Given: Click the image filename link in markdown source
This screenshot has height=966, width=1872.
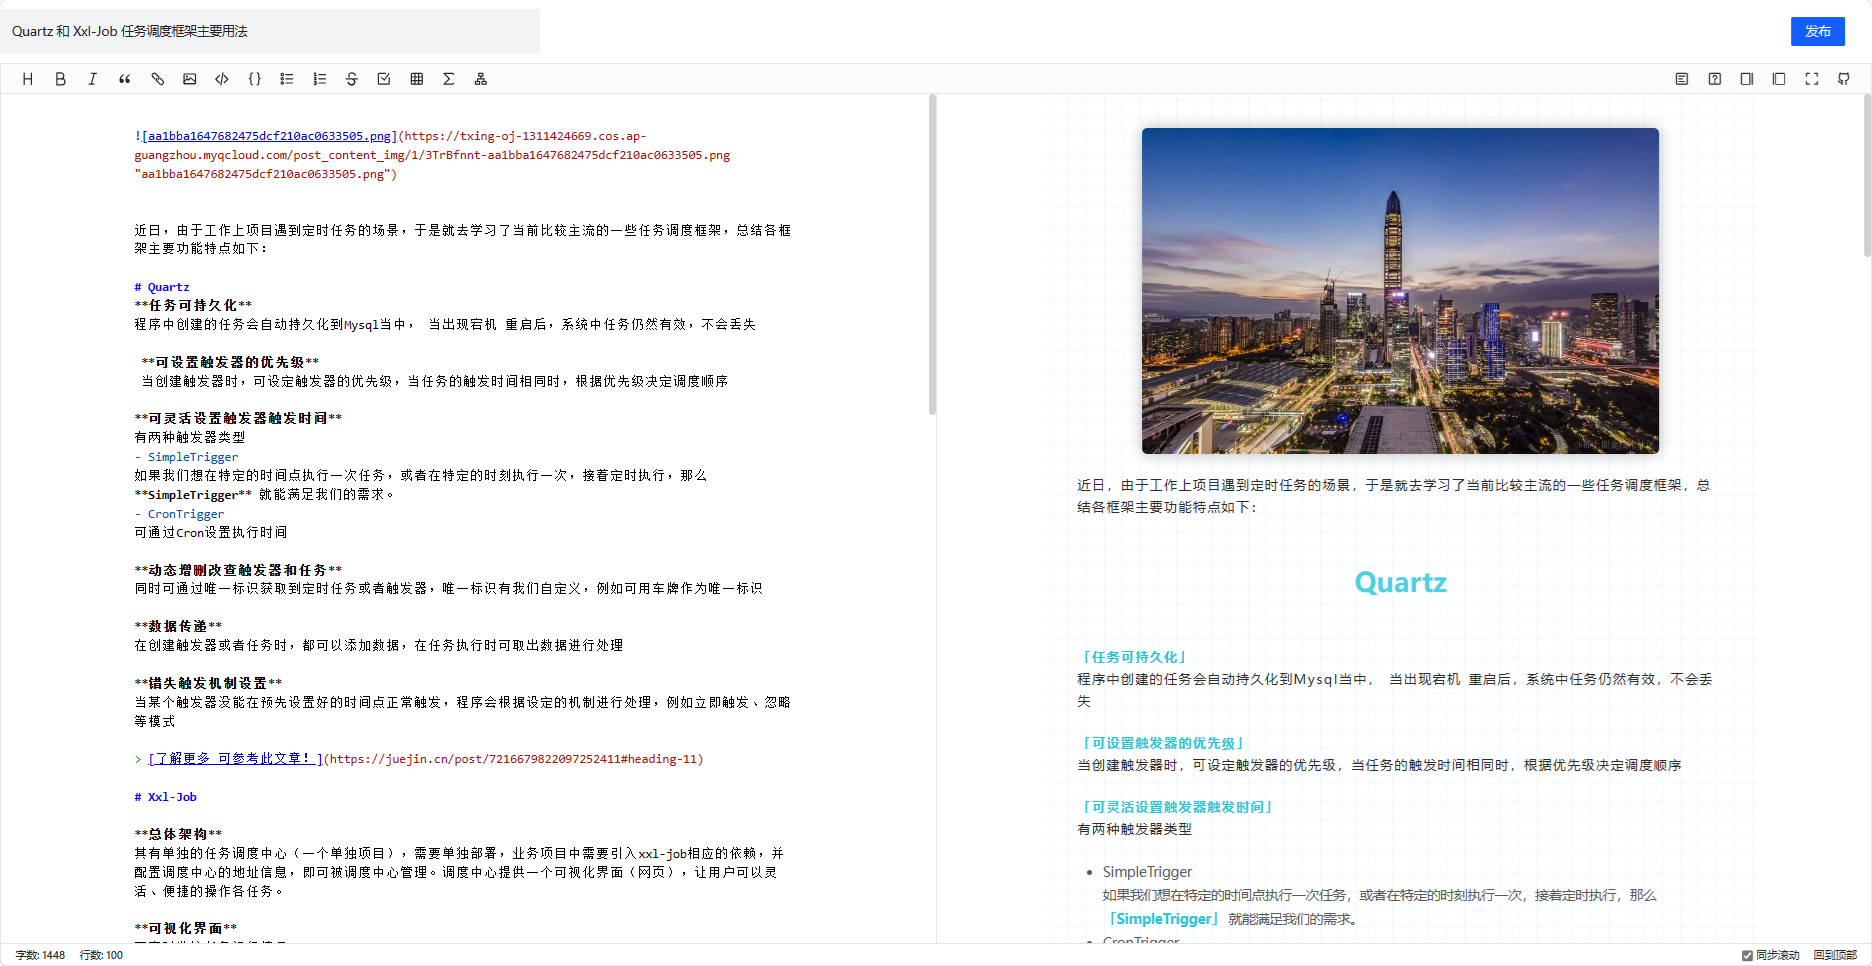Looking at the screenshot, I should 267,136.
